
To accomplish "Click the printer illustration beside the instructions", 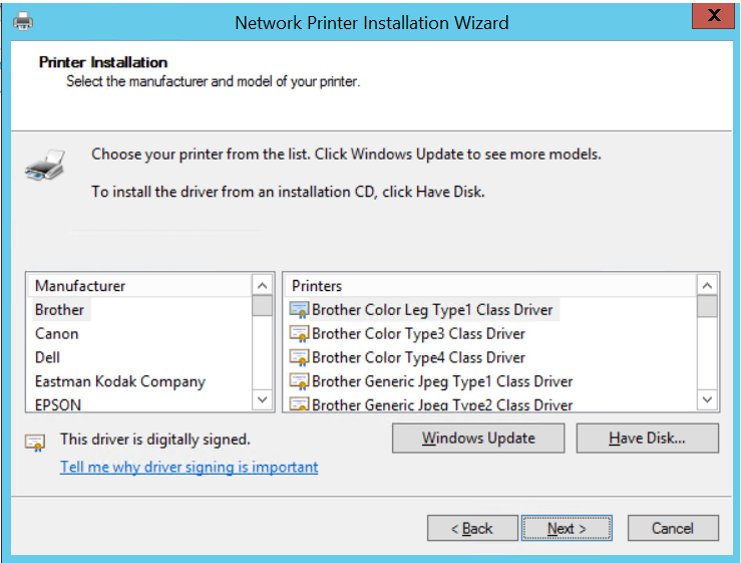I will coord(46,164).
